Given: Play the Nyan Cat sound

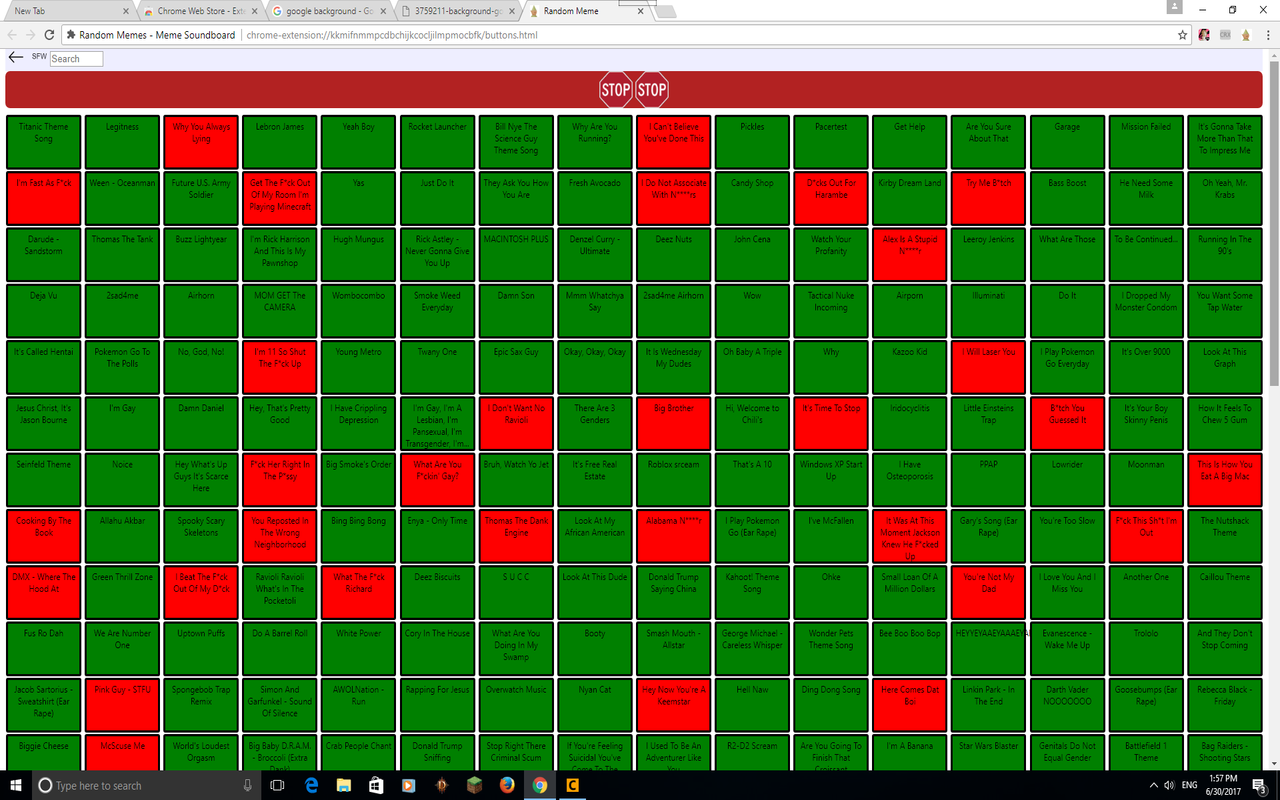Looking at the screenshot, I should (594, 705).
